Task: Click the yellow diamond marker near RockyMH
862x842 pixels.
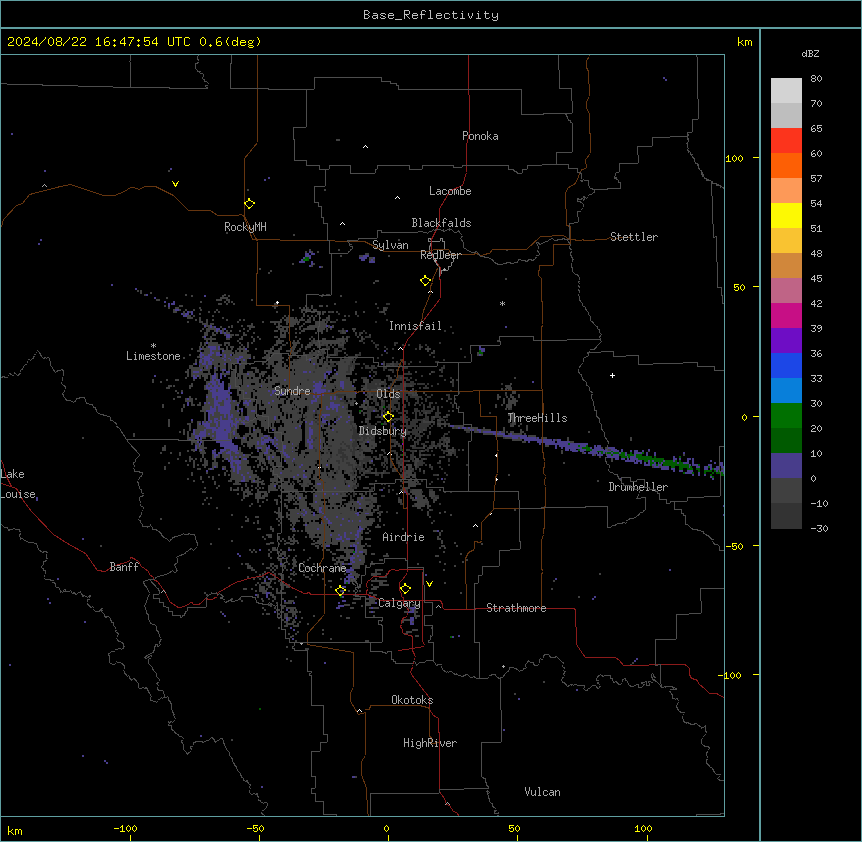Action: (x=250, y=204)
